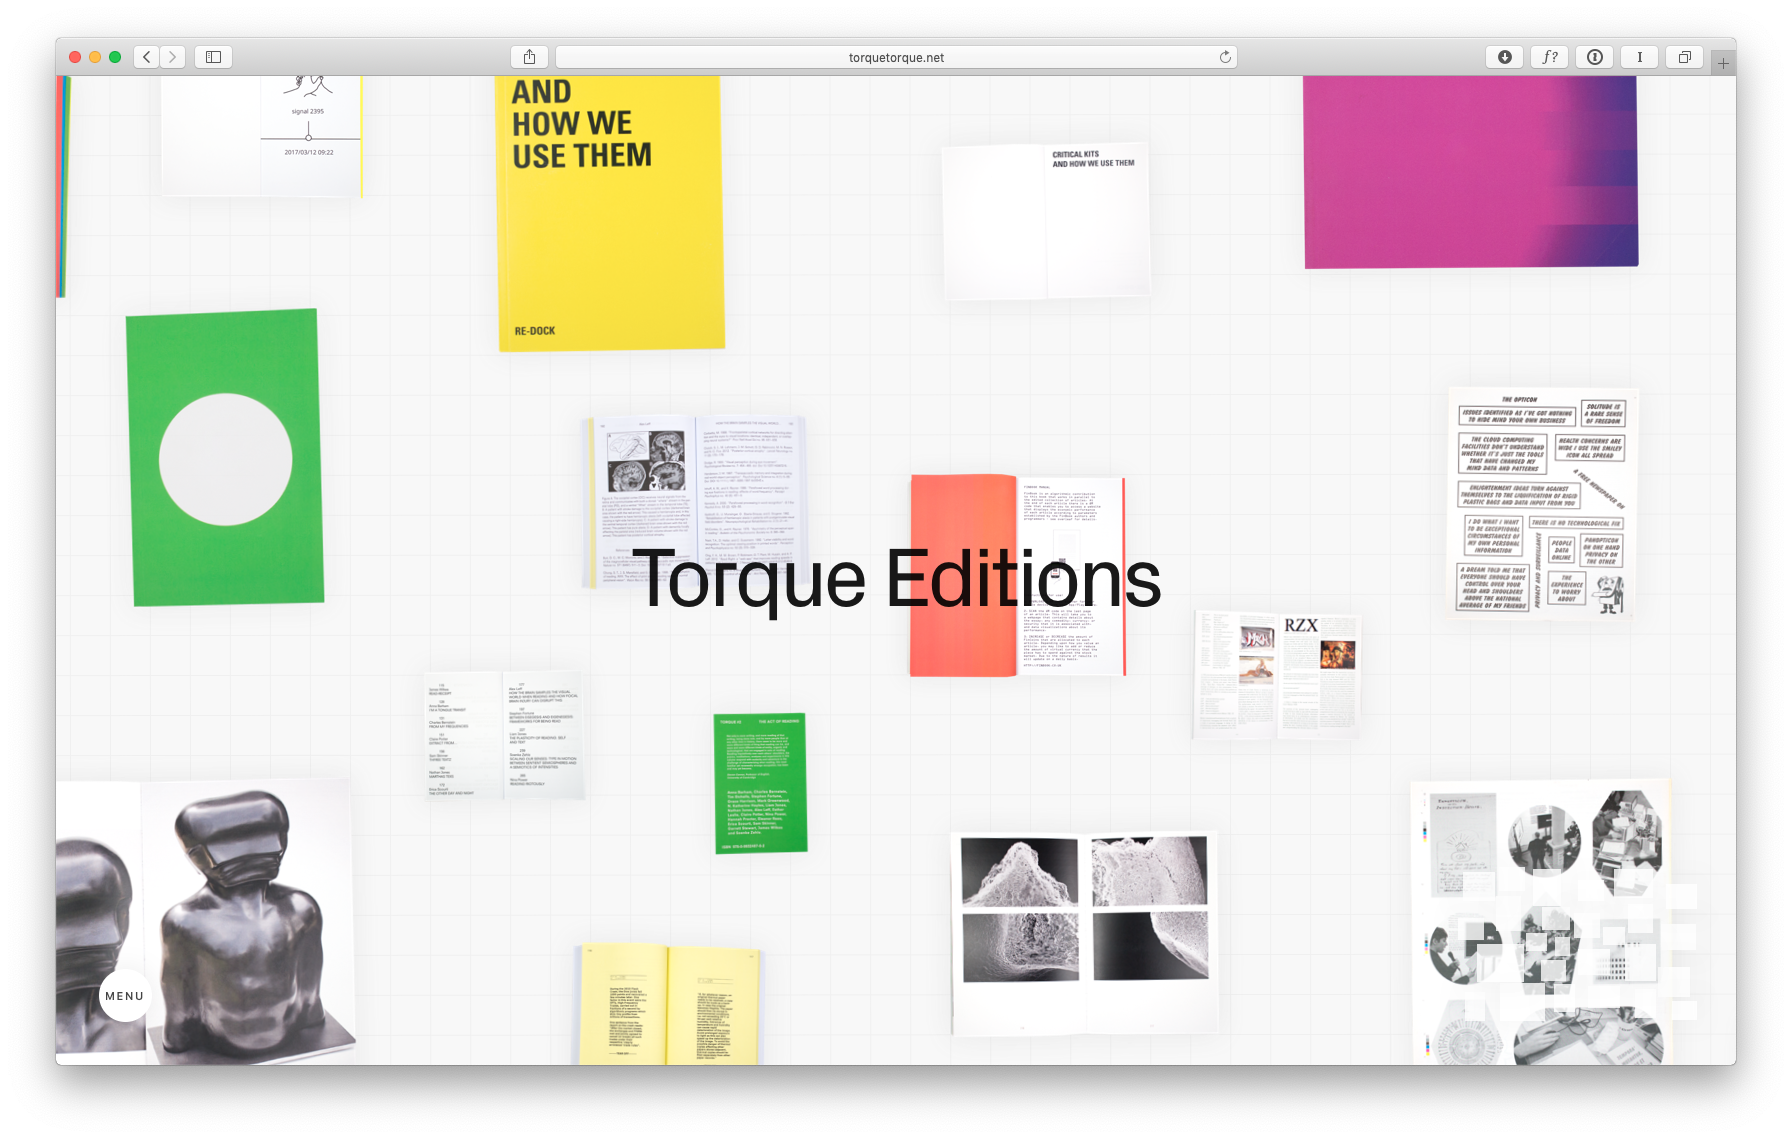Screen dimensions: 1792x1139
Task: Open the 1Password extension
Action: pos(1594,57)
